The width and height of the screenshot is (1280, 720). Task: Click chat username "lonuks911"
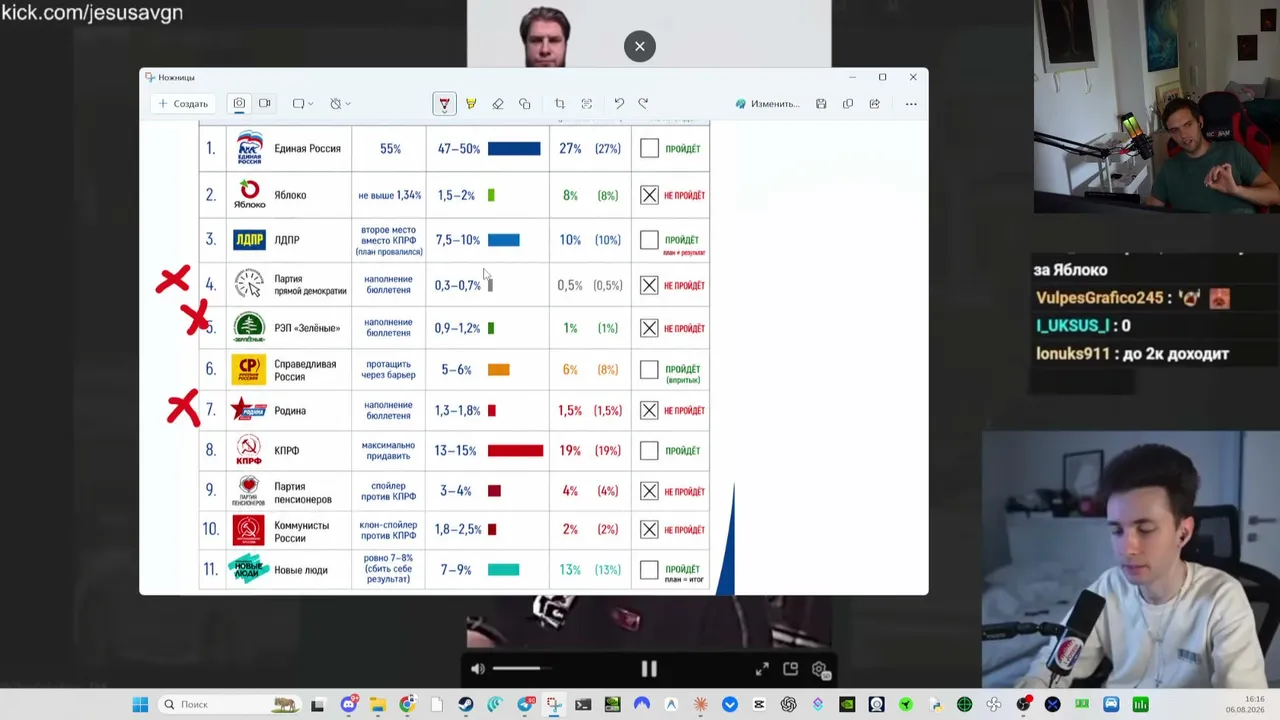[1075, 354]
